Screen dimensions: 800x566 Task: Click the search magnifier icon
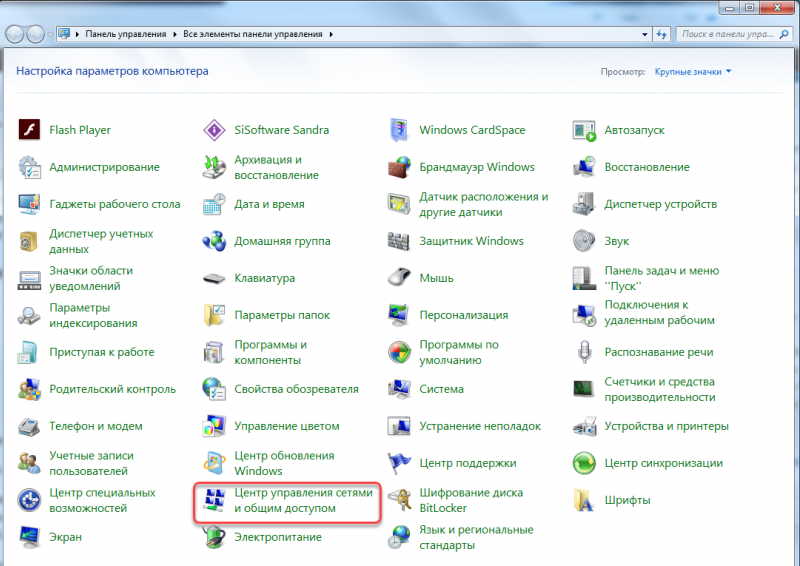pyautogui.click(x=785, y=34)
